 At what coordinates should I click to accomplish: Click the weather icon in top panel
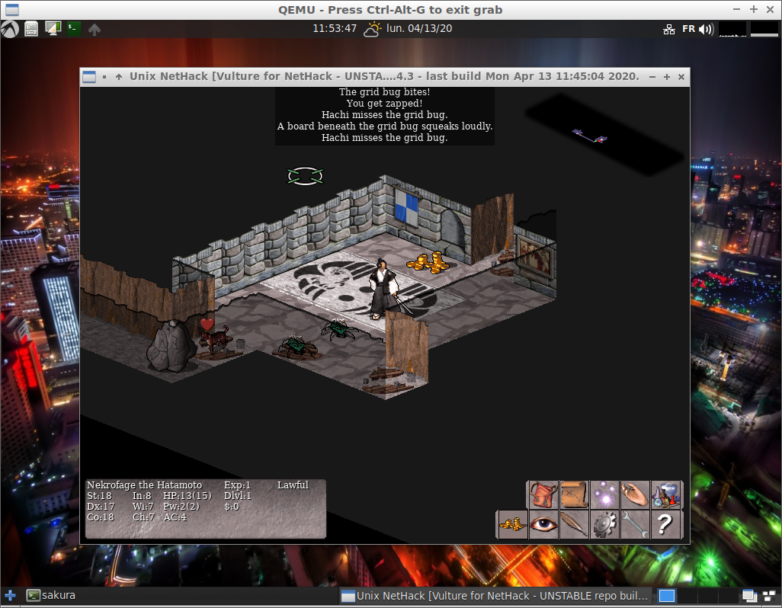tap(372, 29)
